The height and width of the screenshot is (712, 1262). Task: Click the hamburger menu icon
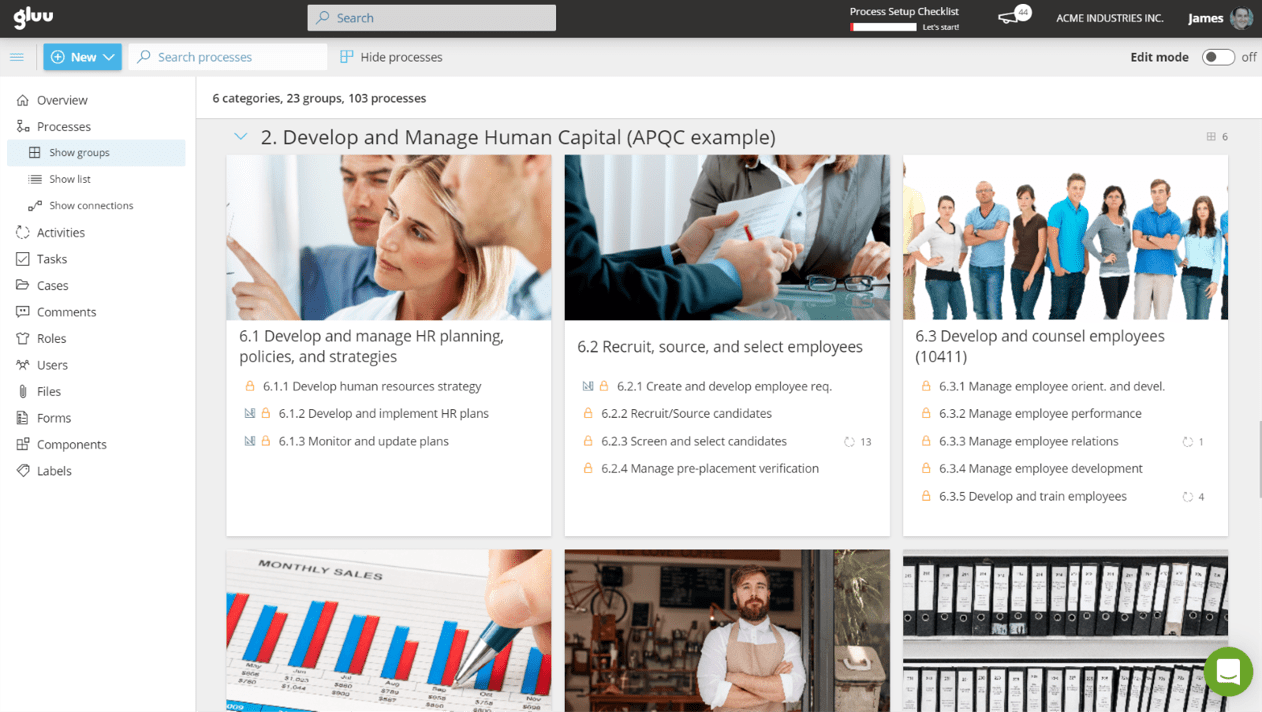tap(17, 57)
